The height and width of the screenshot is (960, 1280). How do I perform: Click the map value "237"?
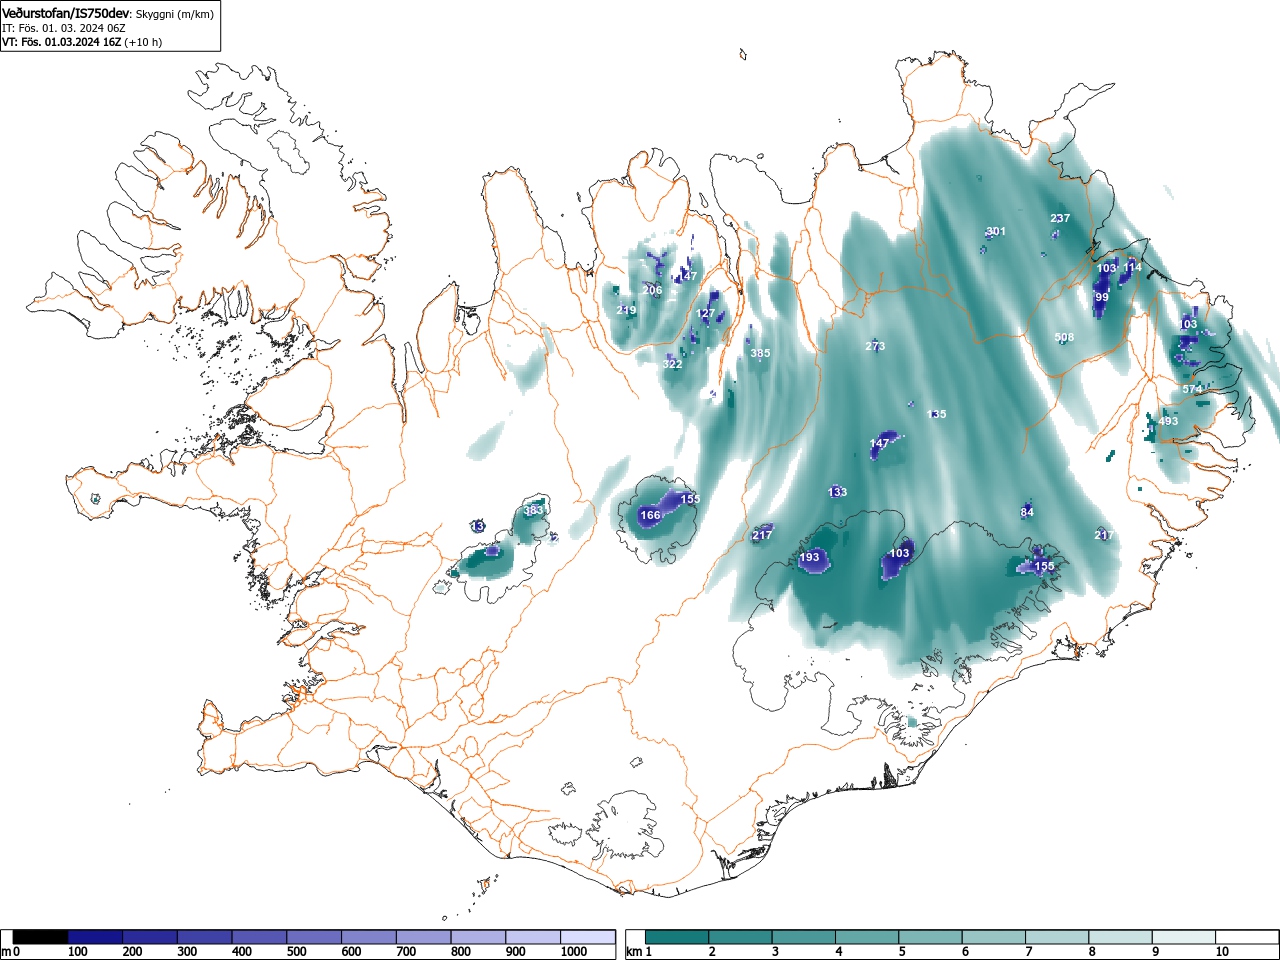pos(1060,219)
